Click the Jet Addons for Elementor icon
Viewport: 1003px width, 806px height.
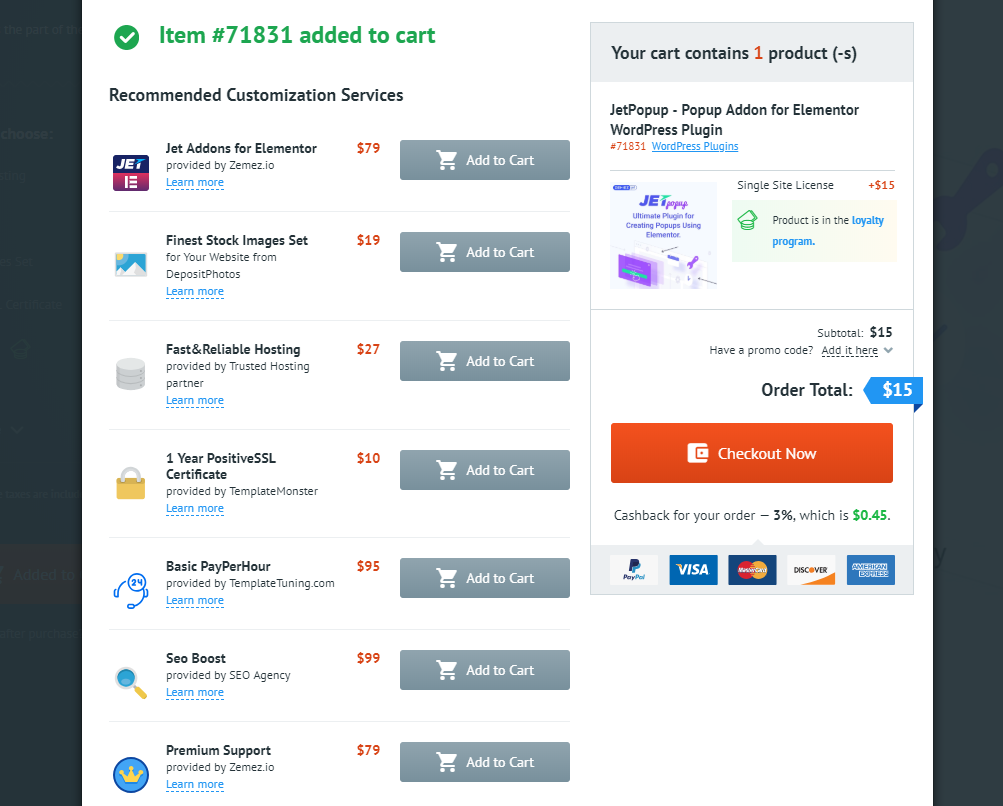[131, 173]
